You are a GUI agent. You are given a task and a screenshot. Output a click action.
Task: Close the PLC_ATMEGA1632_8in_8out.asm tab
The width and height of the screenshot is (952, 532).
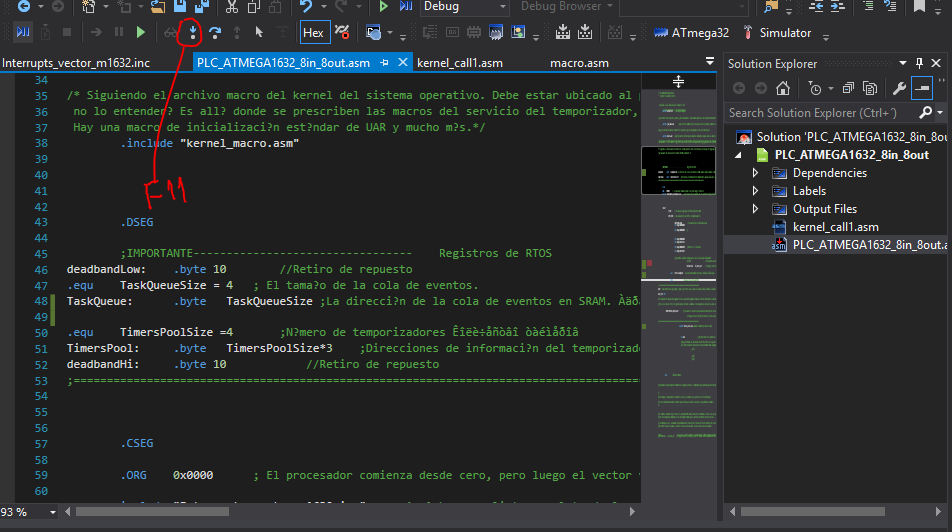[x=403, y=63]
